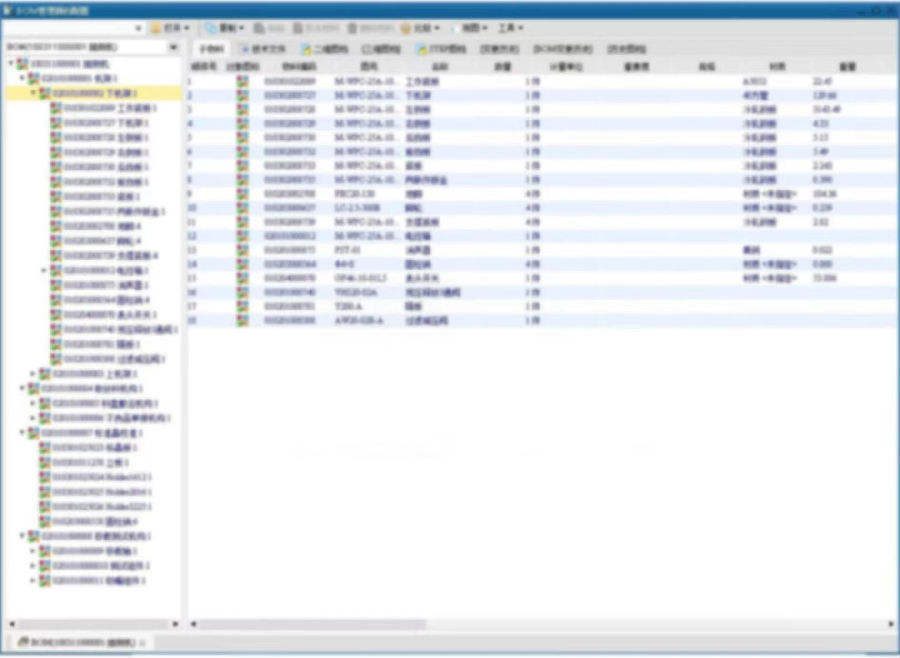Select 消声器 name cell in the table
Image resolution: width=900 pixels, height=658 pixels.
(418, 250)
